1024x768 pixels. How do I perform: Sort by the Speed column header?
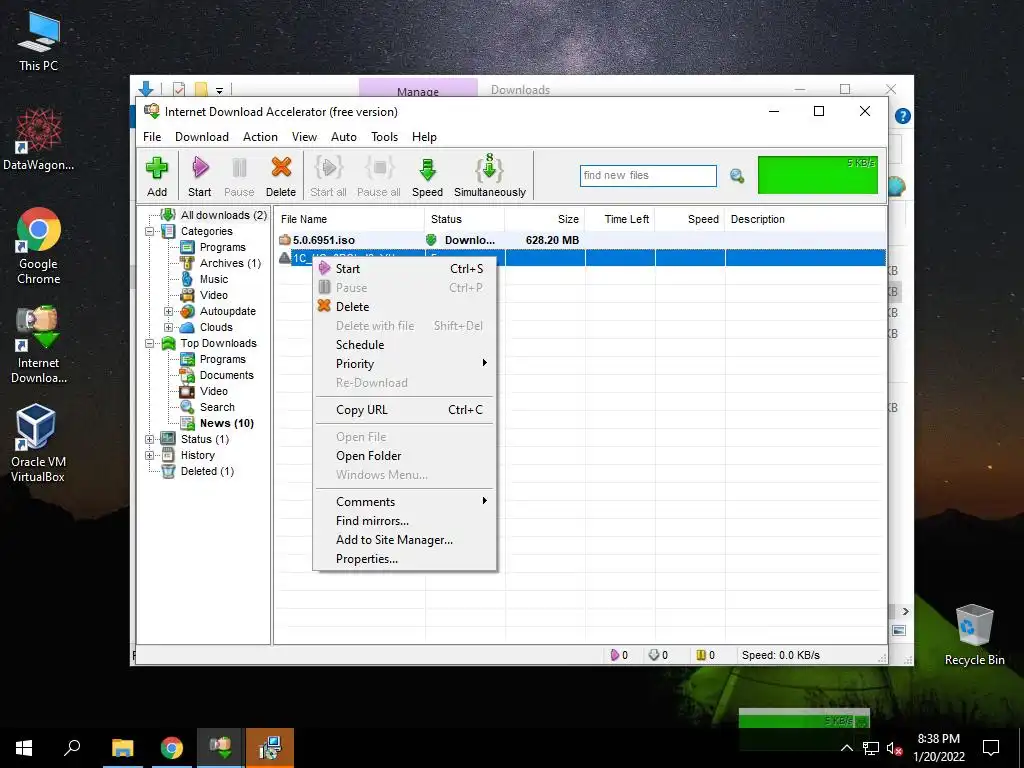coord(690,219)
